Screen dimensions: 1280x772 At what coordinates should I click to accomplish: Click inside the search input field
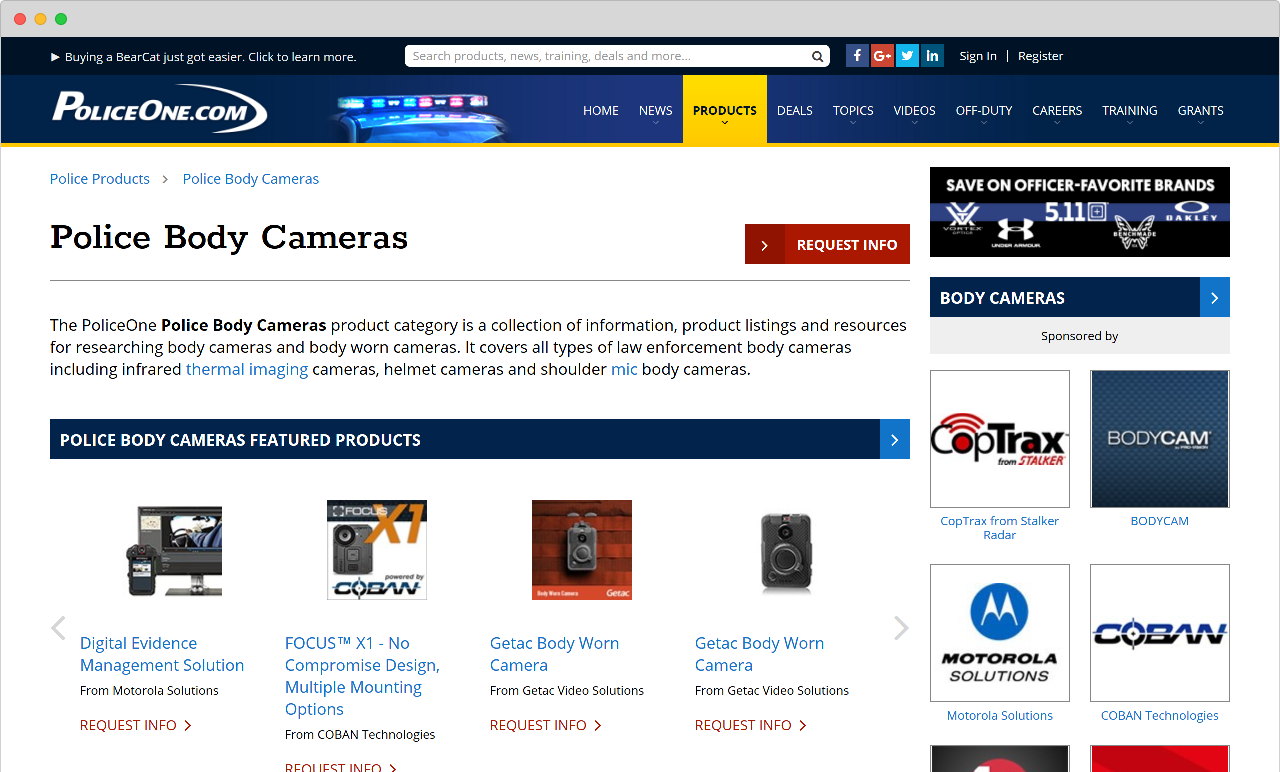[600, 56]
